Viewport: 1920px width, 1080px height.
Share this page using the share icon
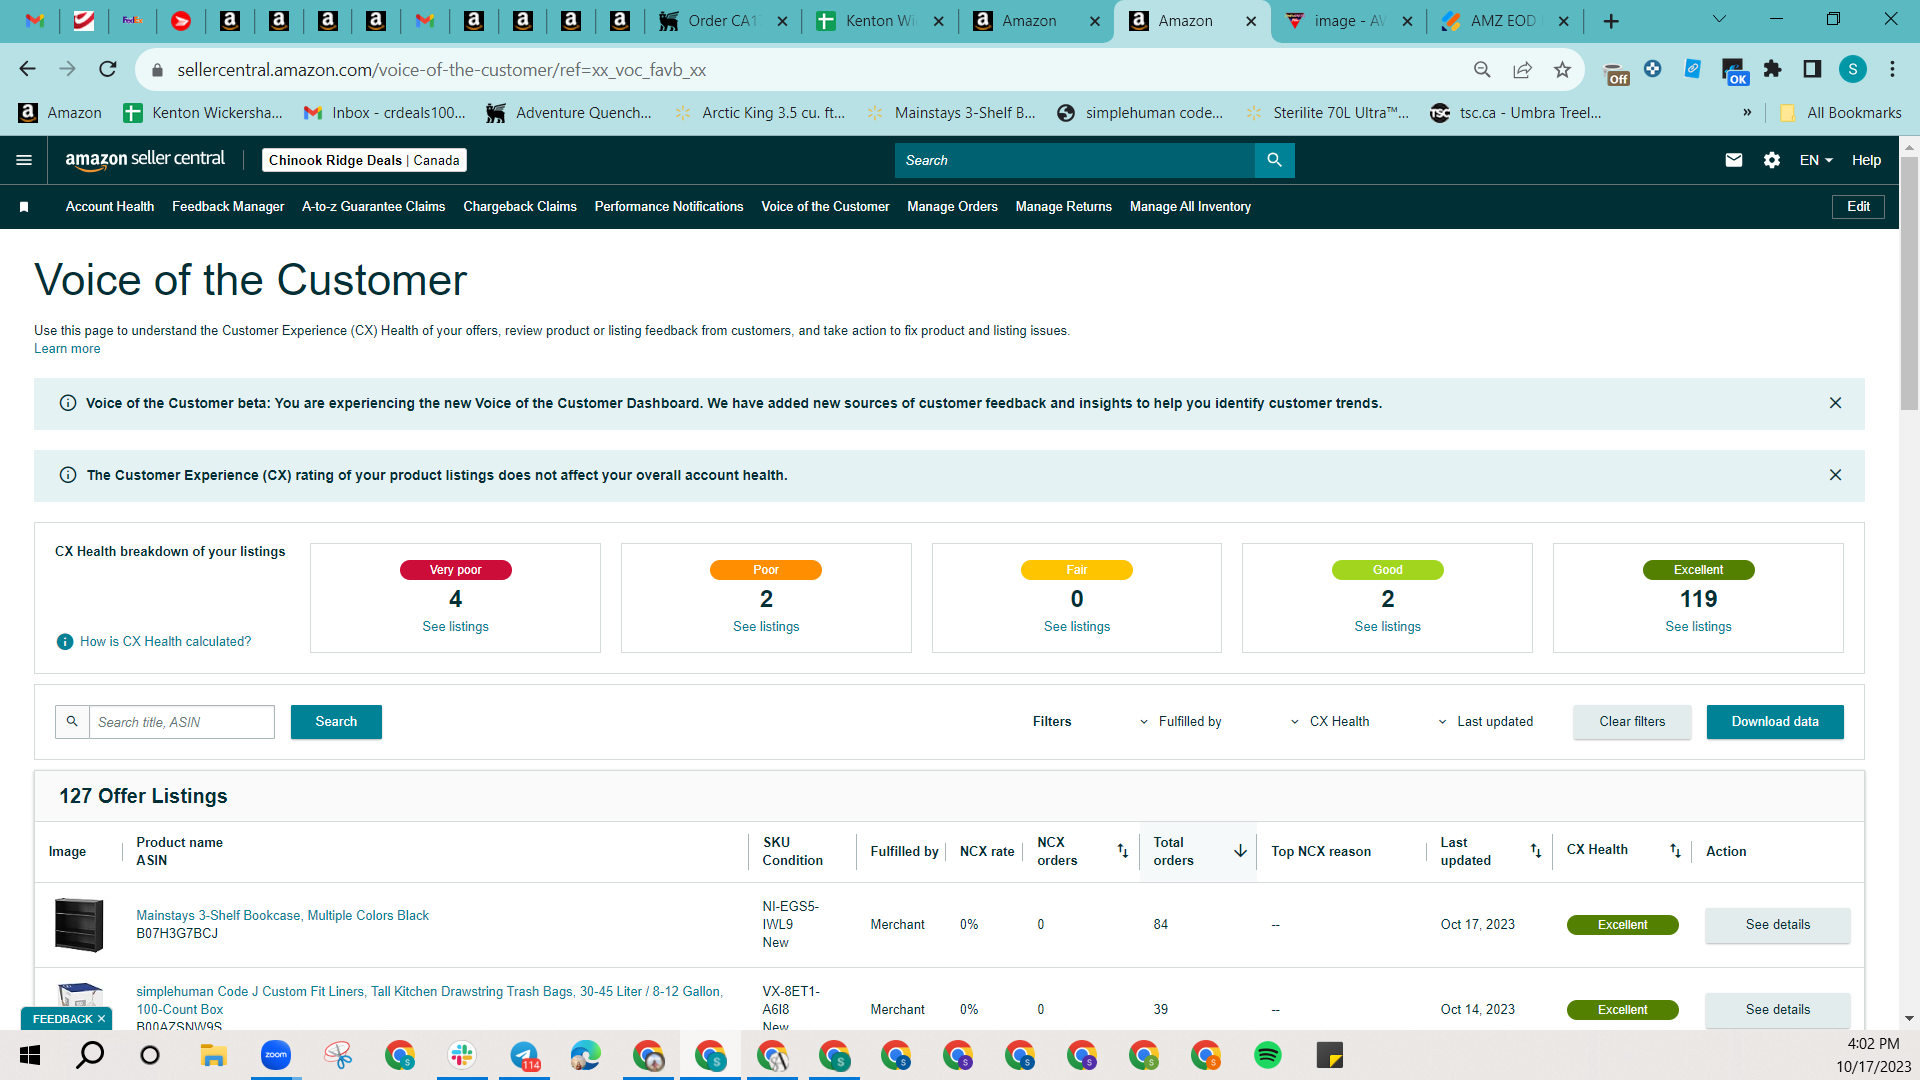[x=1522, y=69]
